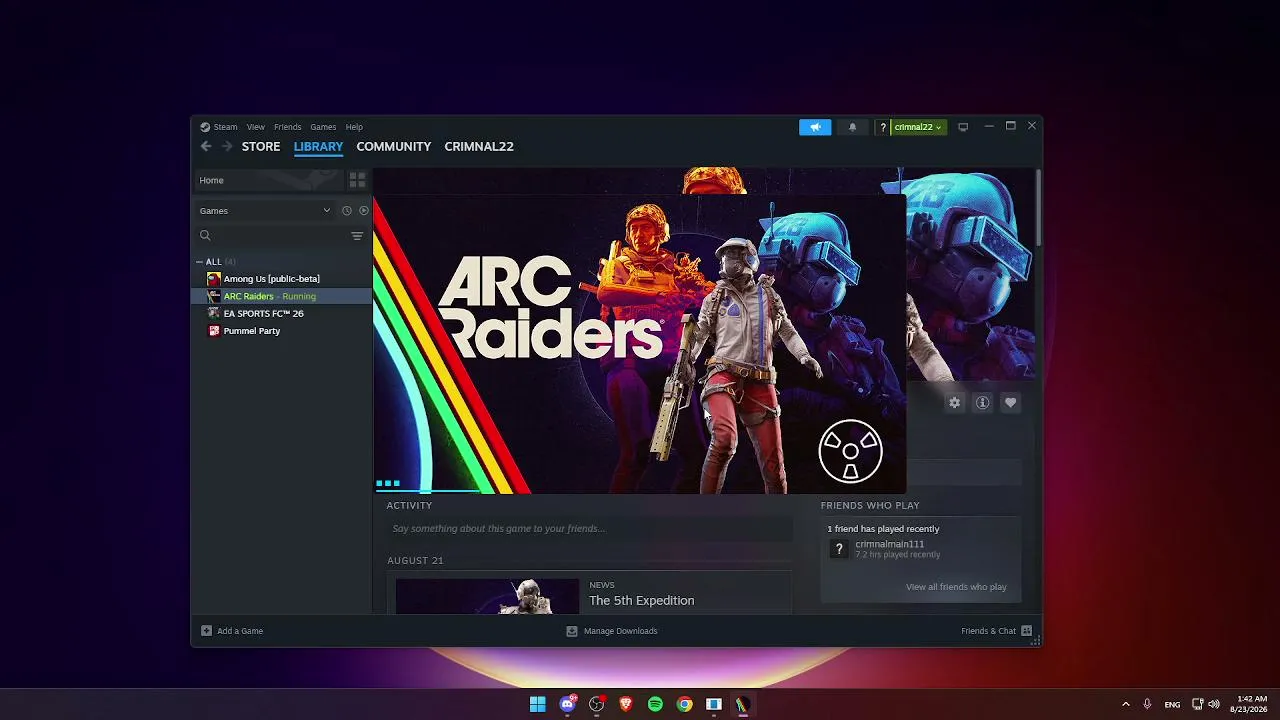
Task: Open advanced filter options icon
Action: (357, 236)
